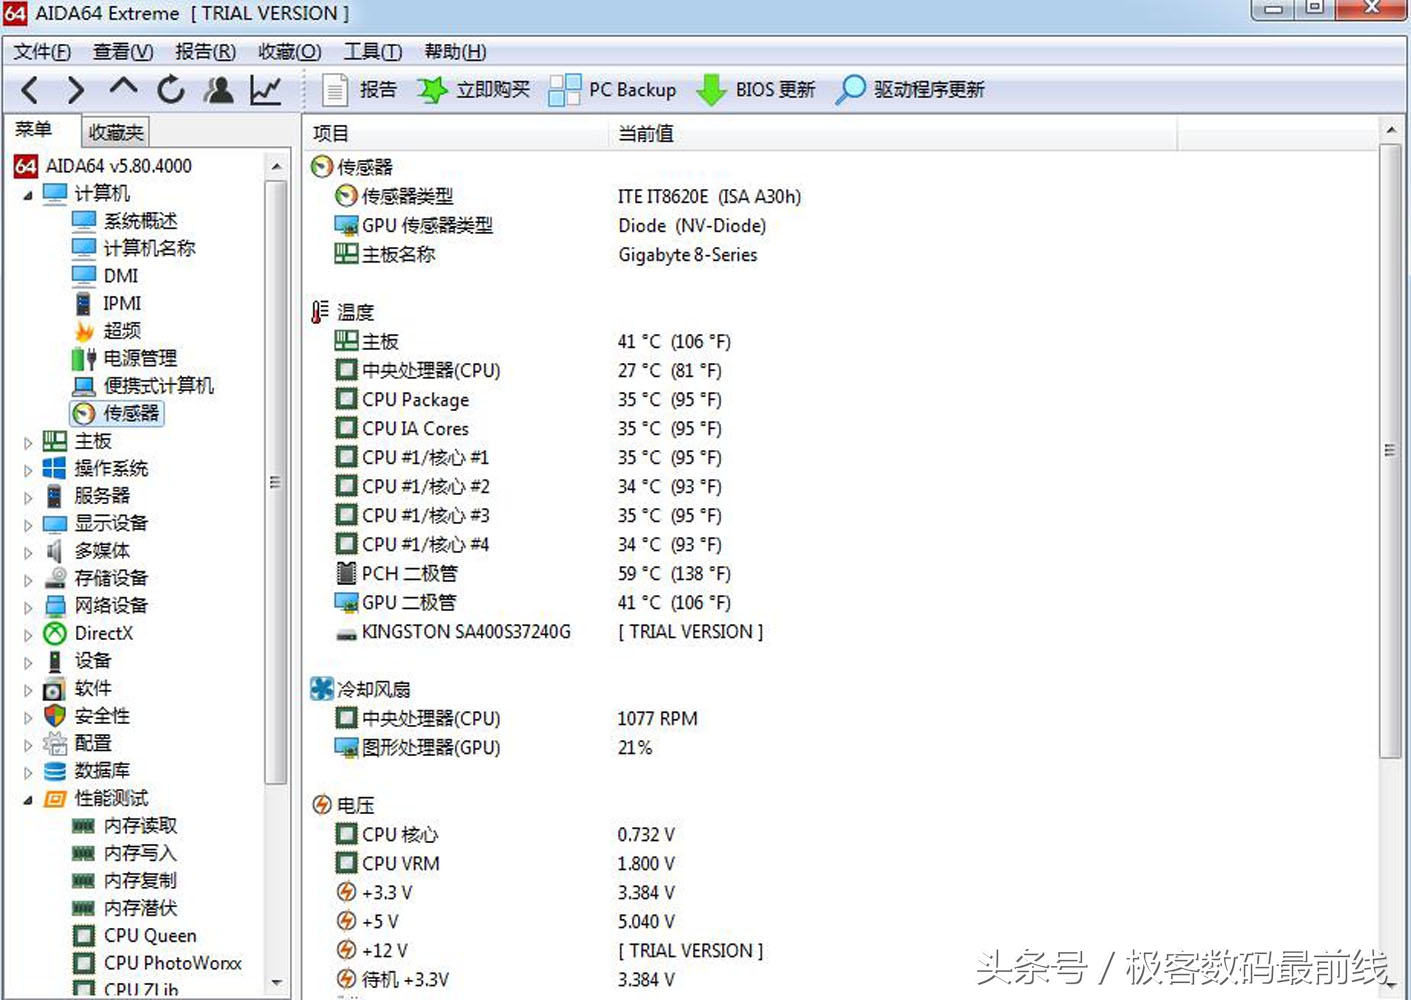Click the 报告 report toolbar button
This screenshot has width=1411, height=1000.
point(360,90)
